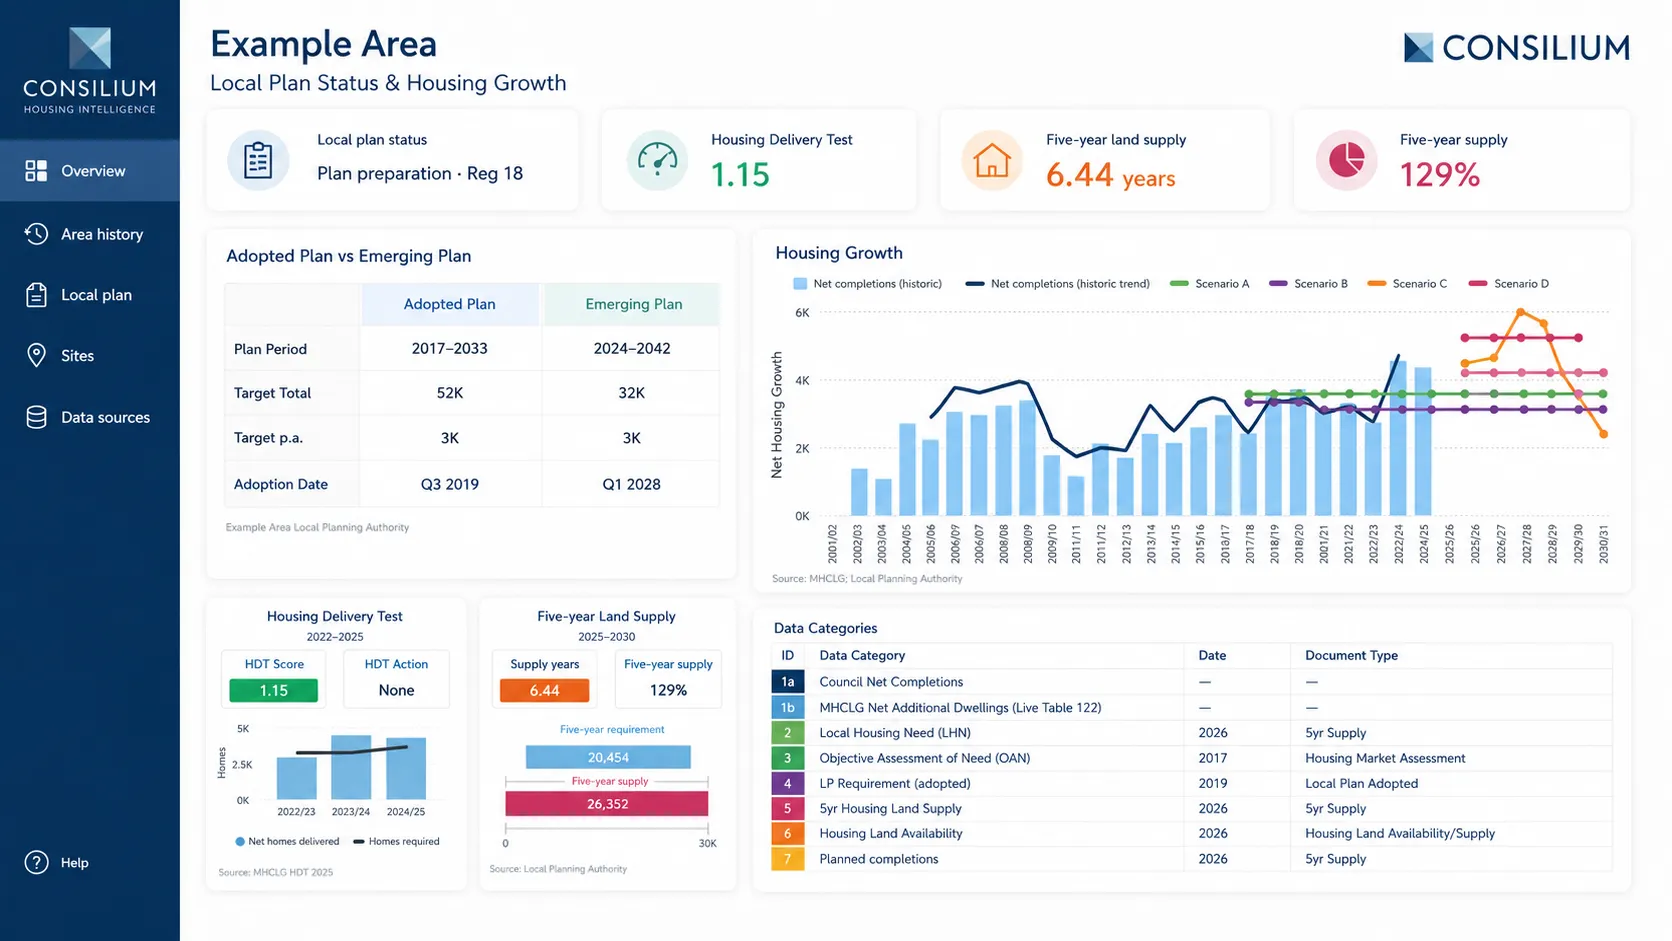Click the 129% value on Five-year supply card
The height and width of the screenshot is (941, 1672).
pyautogui.click(x=1439, y=175)
